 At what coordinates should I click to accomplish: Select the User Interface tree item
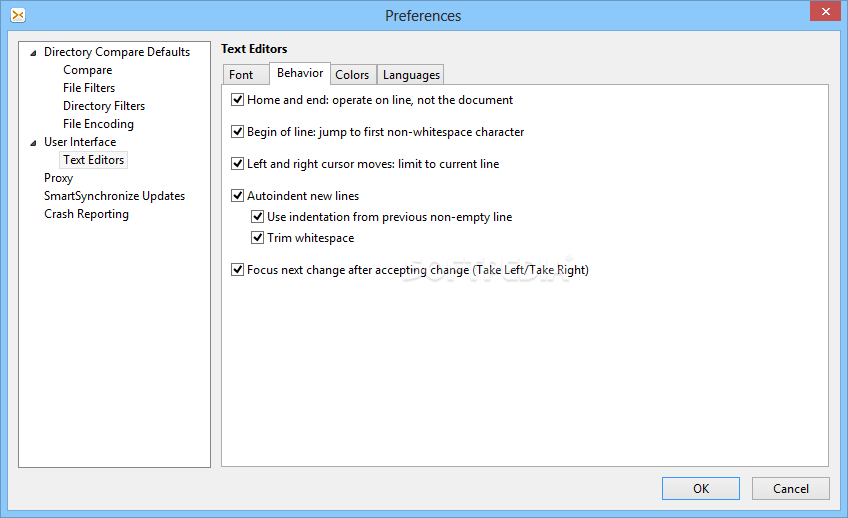tap(80, 142)
